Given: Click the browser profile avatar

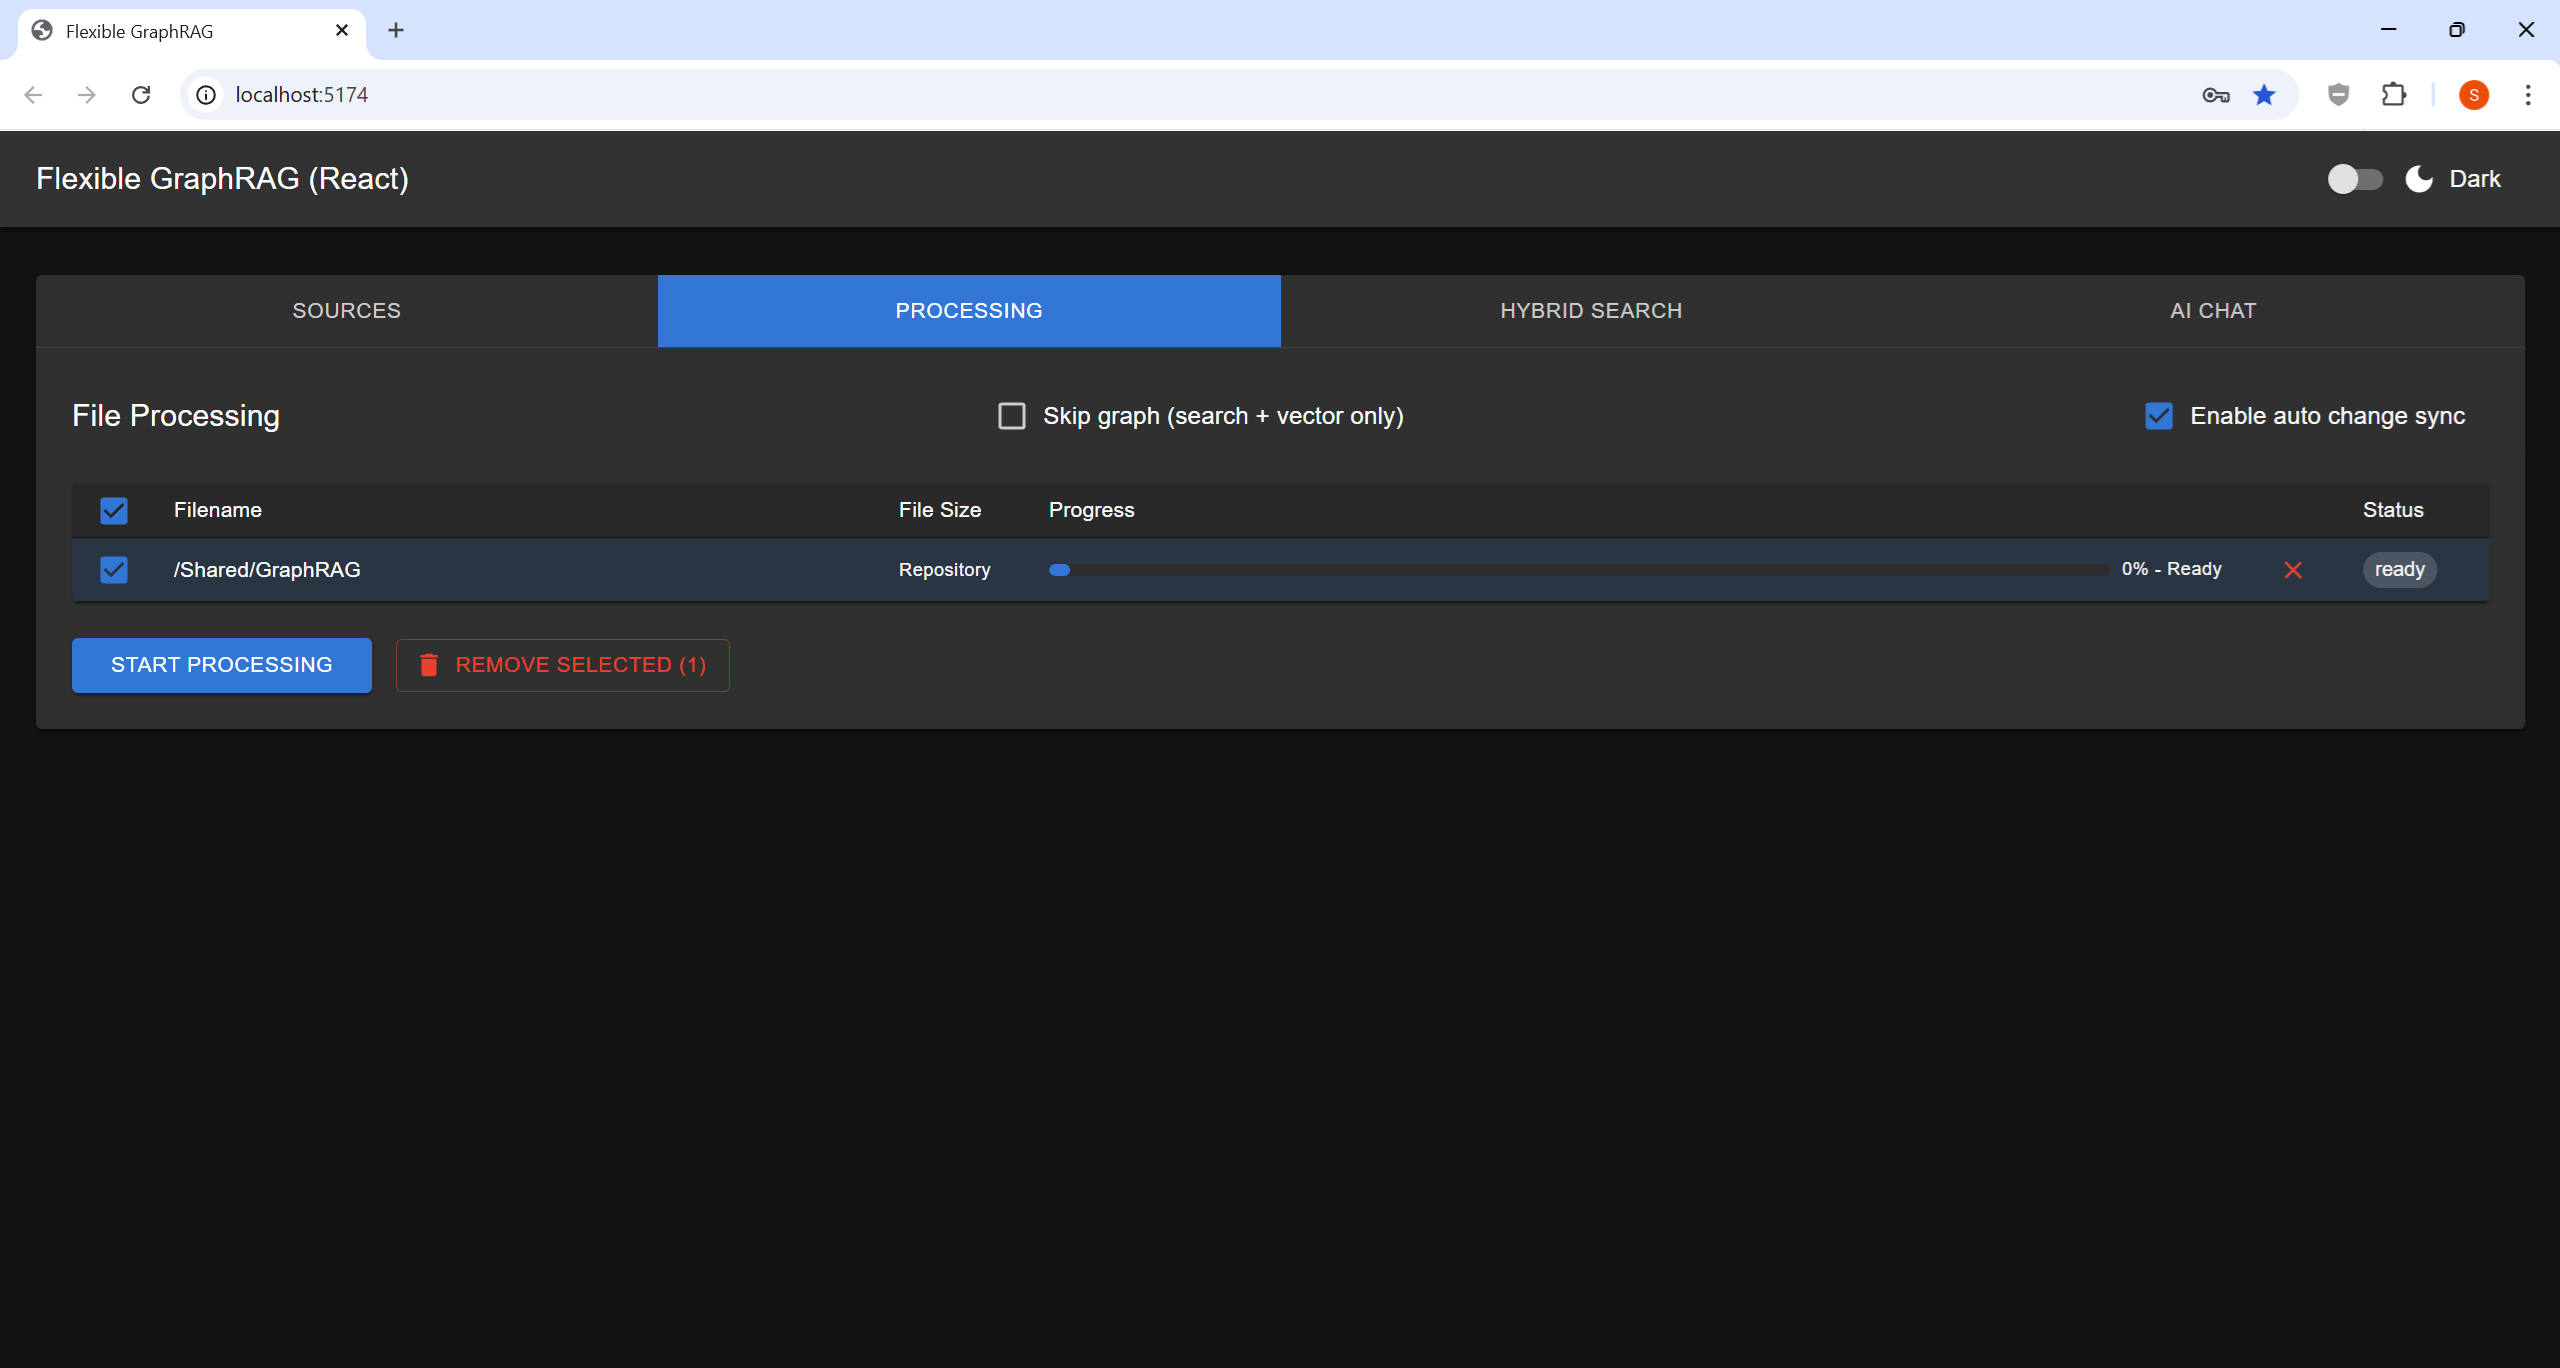Looking at the screenshot, I should click(x=2473, y=94).
